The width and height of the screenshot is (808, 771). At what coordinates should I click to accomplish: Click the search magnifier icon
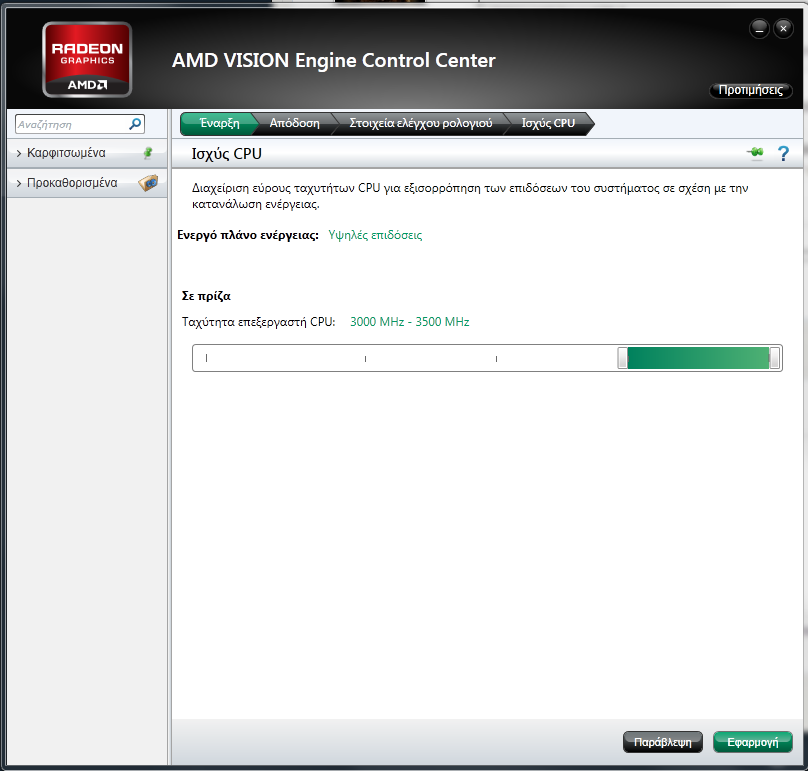click(135, 124)
